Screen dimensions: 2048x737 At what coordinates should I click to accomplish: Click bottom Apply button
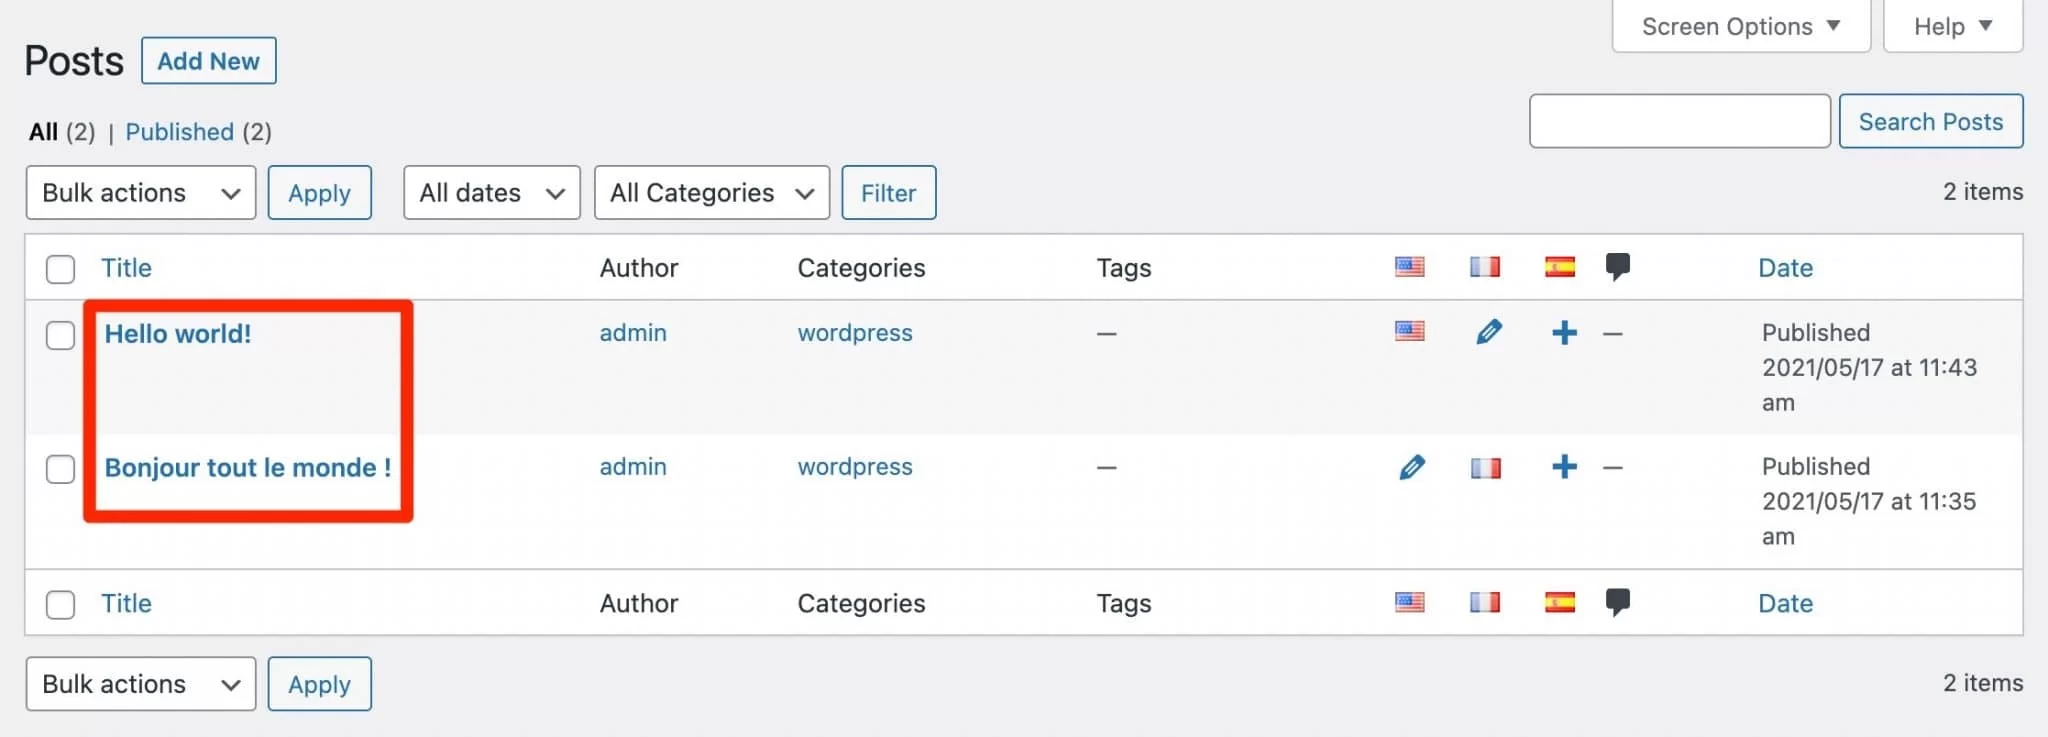click(x=320, y=684)
